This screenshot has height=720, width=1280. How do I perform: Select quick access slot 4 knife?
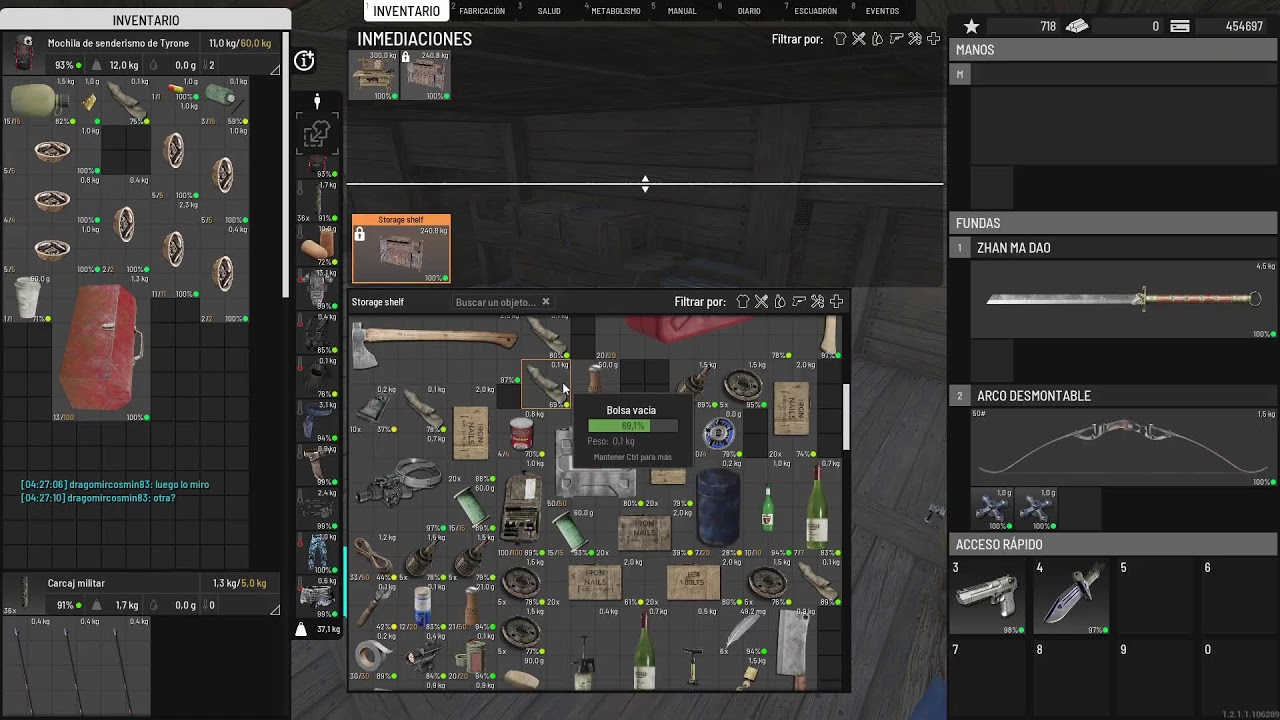coord(1072,596)
